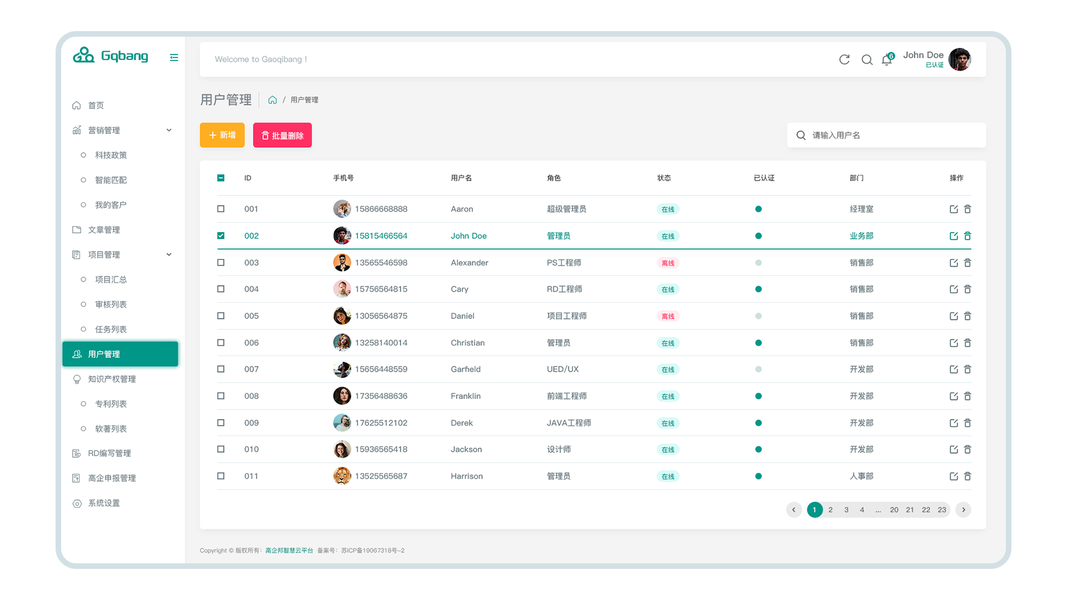The image size is (1067, 600).
Task: Click the red 批量删除 button
Action: click(x=282, y=135)
